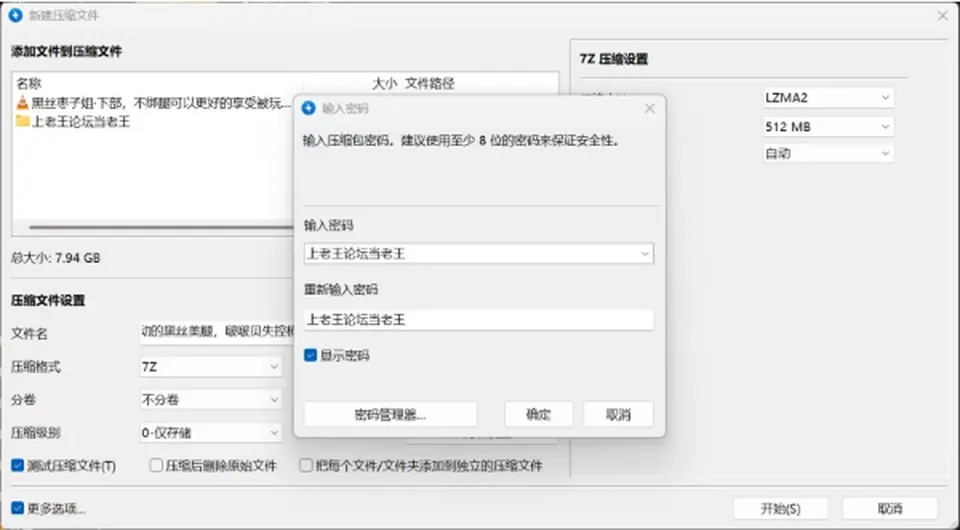Click the 大小 column header

pyautogui.click(x=384, y=83)
